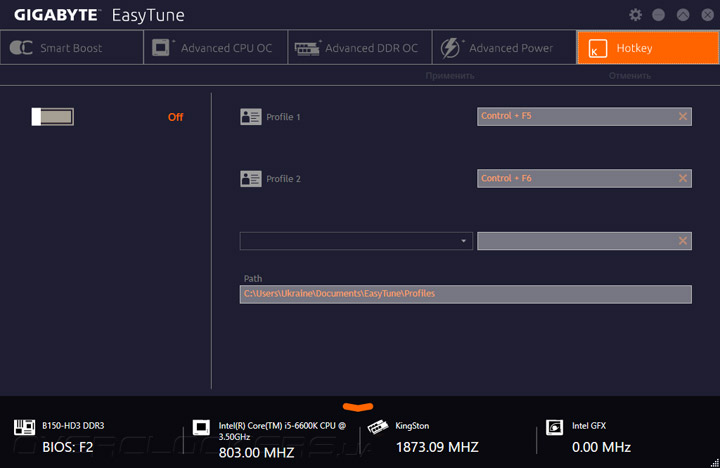Clear the third empty hotkey field
720x468 pixels.
coord(683,241)
